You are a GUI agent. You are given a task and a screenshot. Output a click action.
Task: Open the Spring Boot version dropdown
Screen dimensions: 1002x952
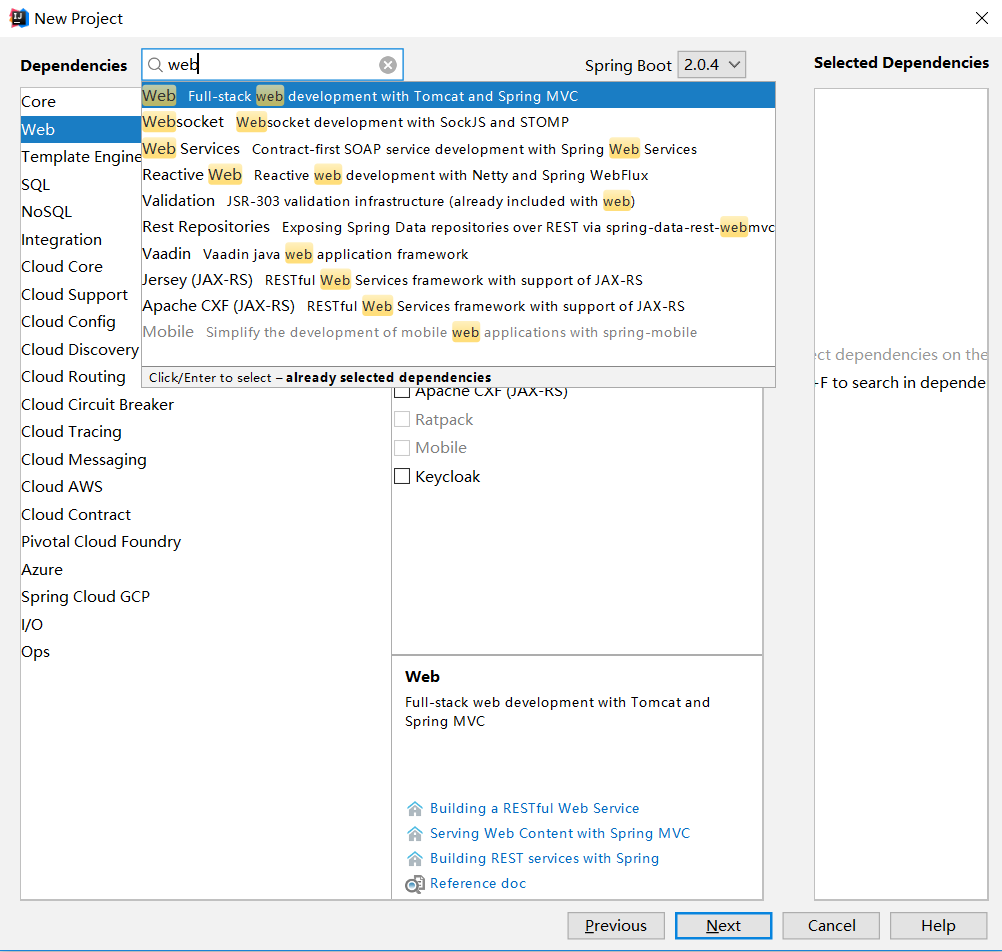tap(711, 65)
